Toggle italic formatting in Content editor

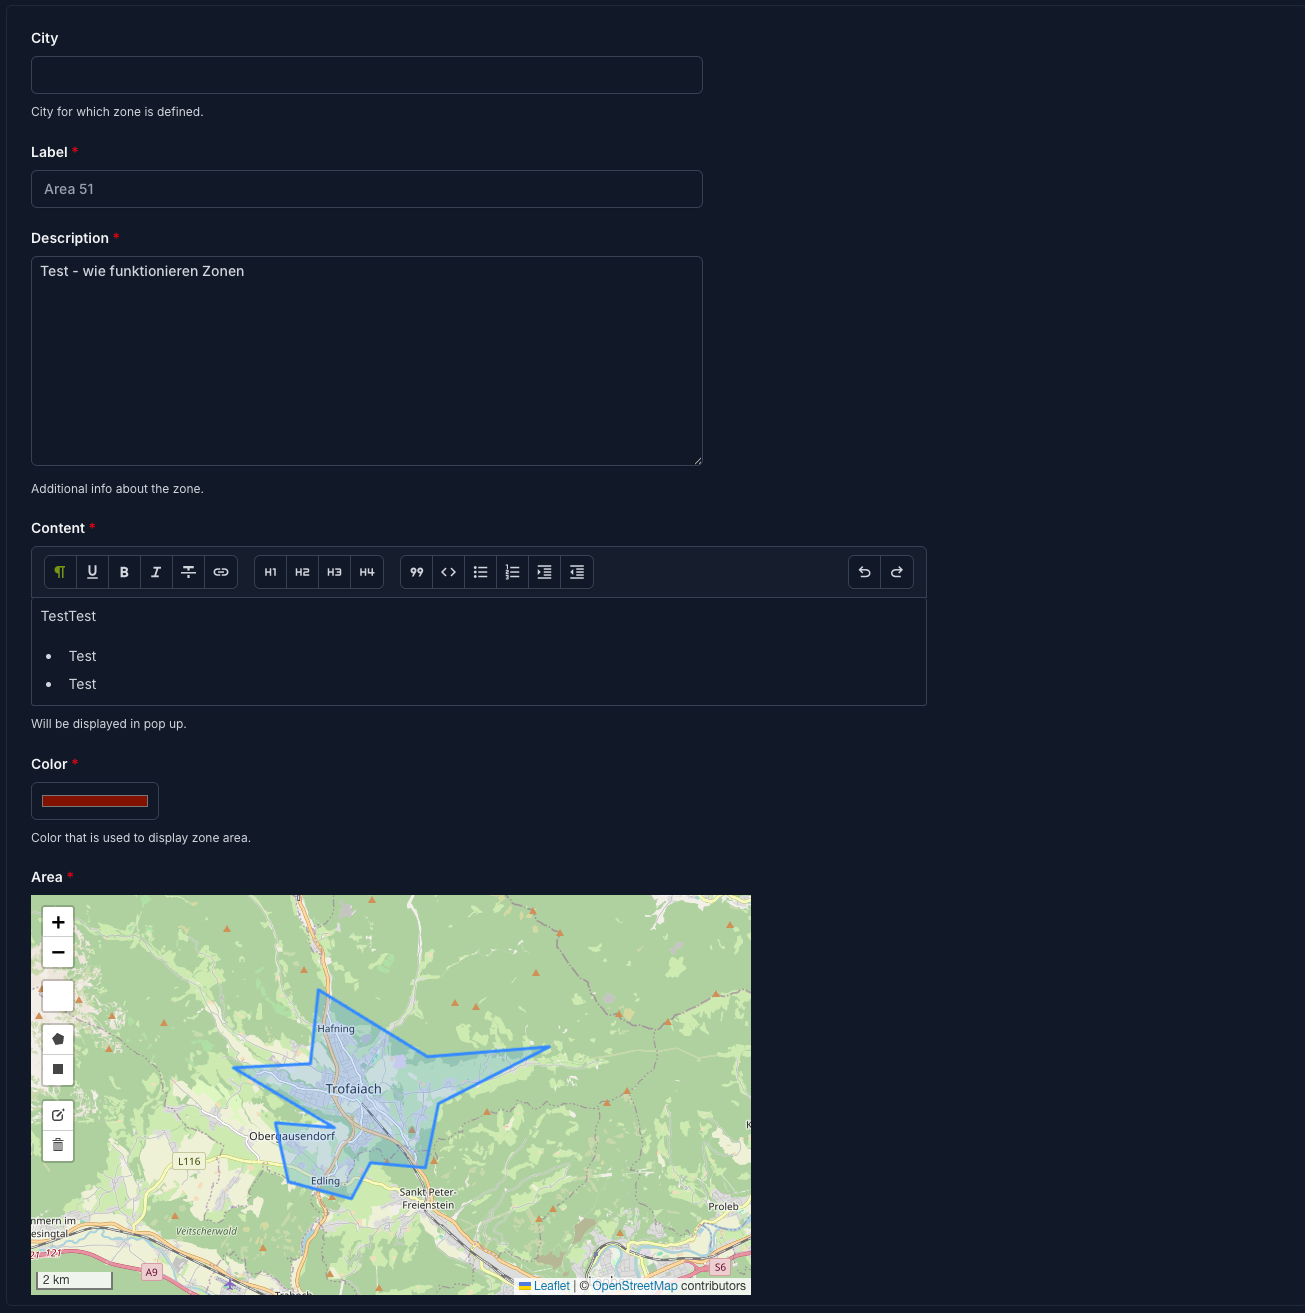point(156,572)
